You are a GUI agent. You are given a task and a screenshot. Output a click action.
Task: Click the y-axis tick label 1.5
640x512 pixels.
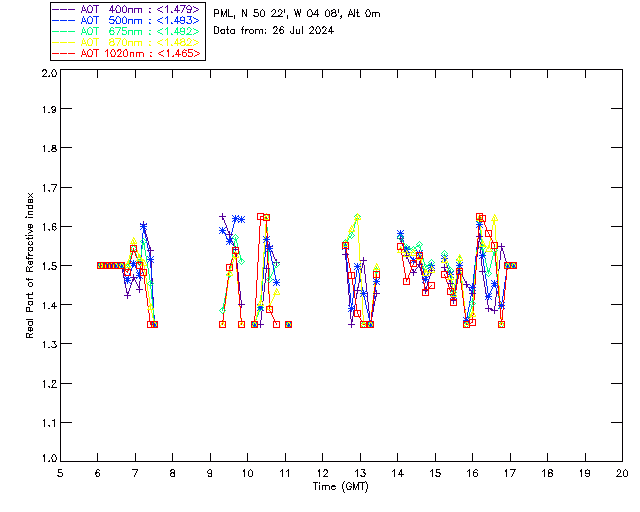pos(48,266)
